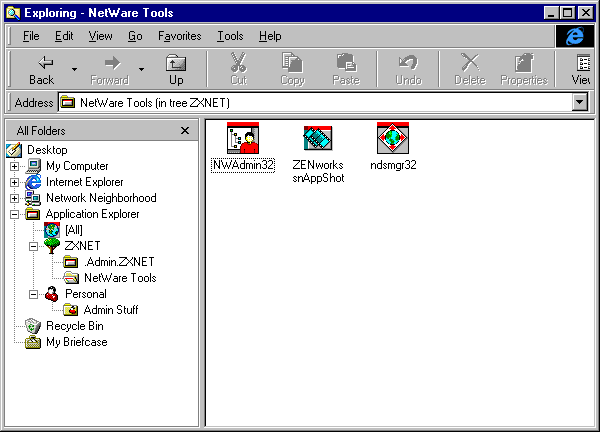Open the File menu
The width and height of the screenshot is (600, 432).
tap(31, 36)
